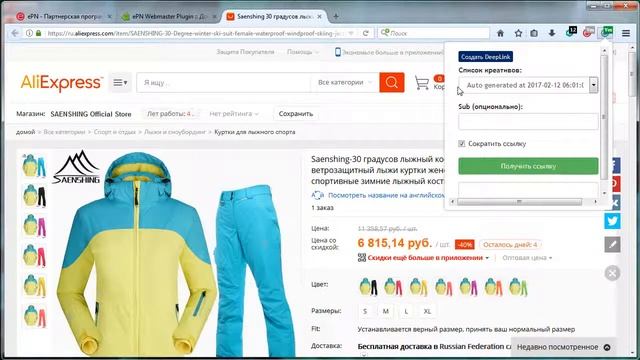
Task: Click 'Защита Покупателя' link
Action: (245, 52)
